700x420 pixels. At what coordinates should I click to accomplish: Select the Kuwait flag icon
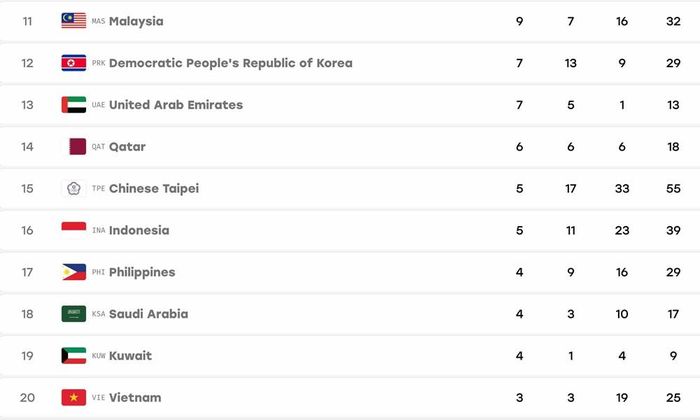[74, 356]
